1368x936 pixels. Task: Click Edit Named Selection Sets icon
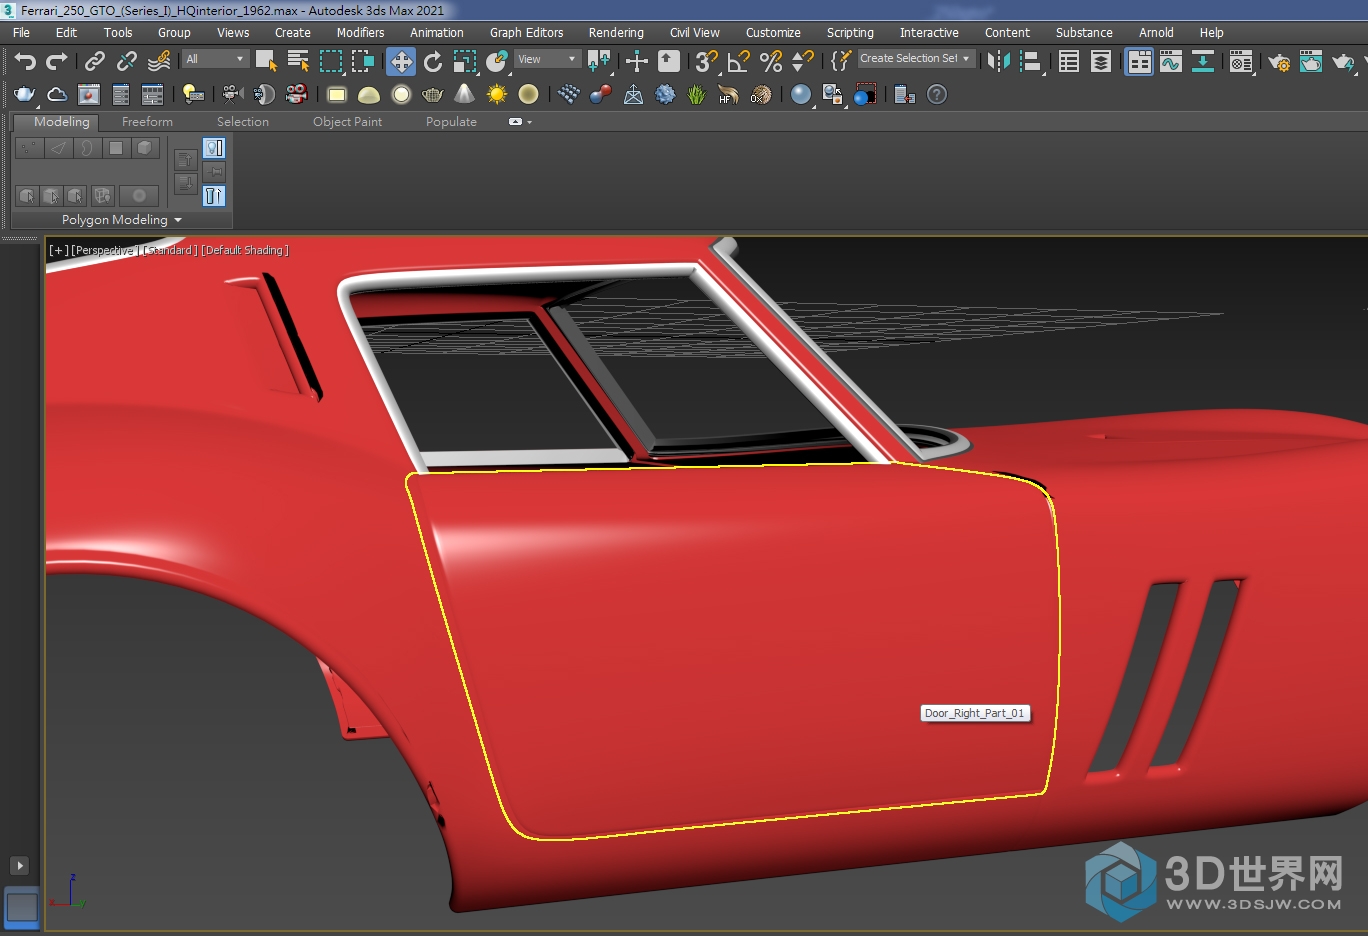[841, 62]
